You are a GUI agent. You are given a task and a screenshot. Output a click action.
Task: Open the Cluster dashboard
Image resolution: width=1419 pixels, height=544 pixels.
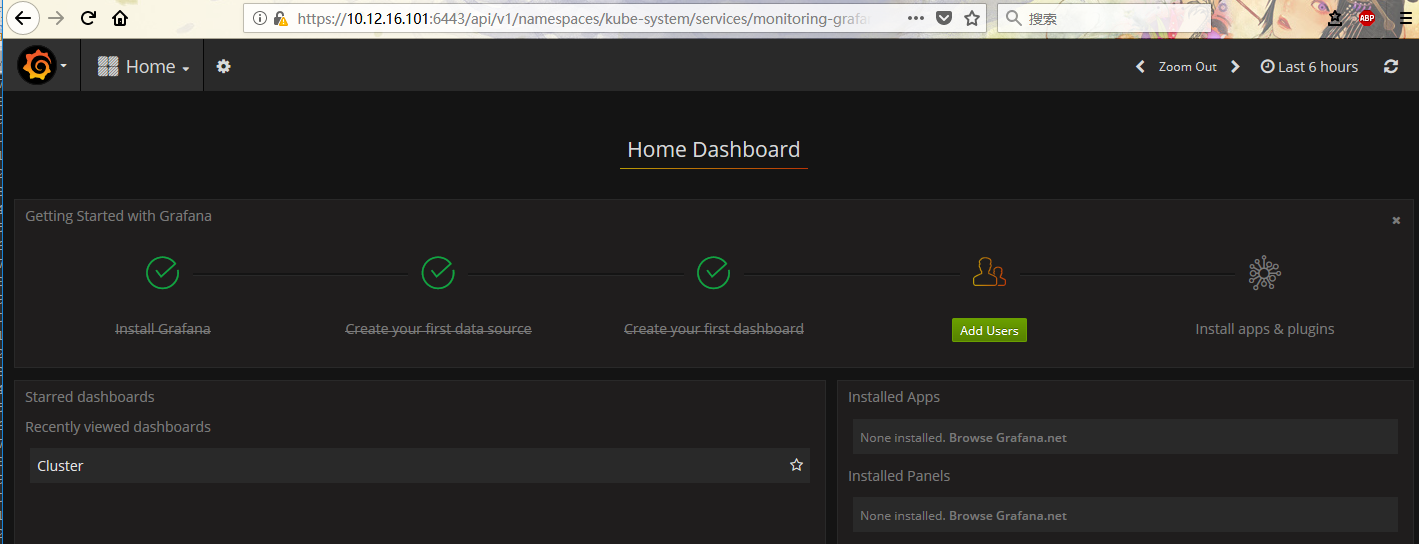coord(419,466)
